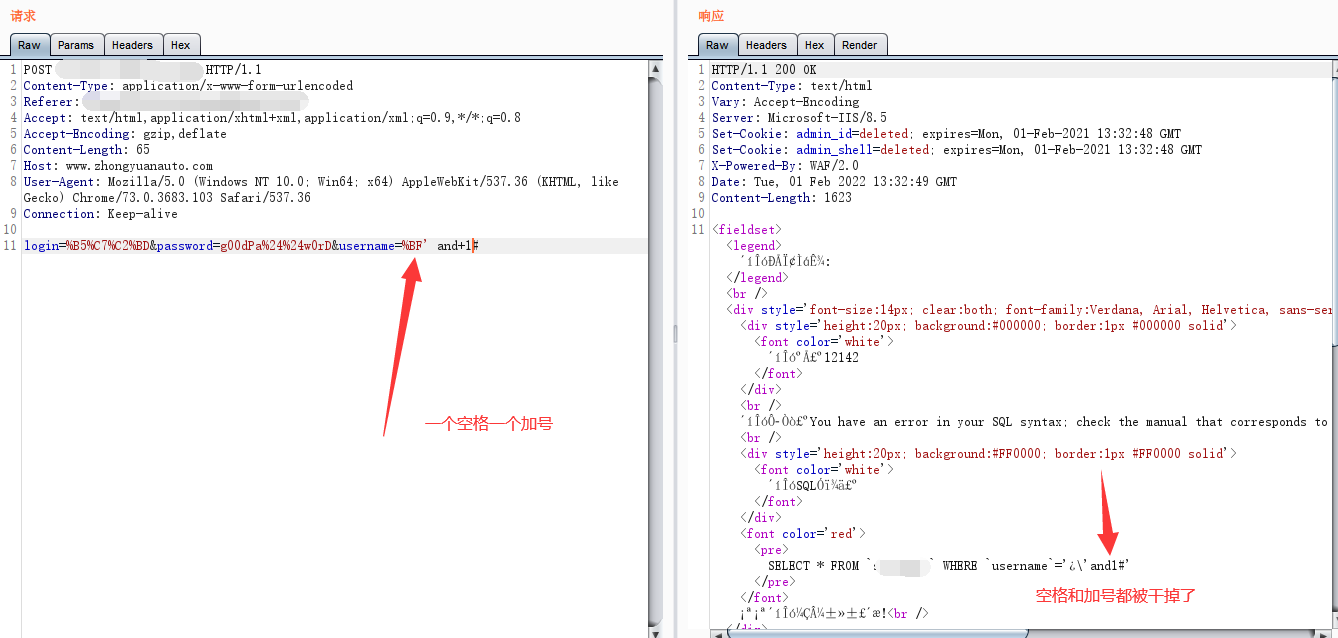Click the request Content-Type urlencoded header

tap(188, 86)
